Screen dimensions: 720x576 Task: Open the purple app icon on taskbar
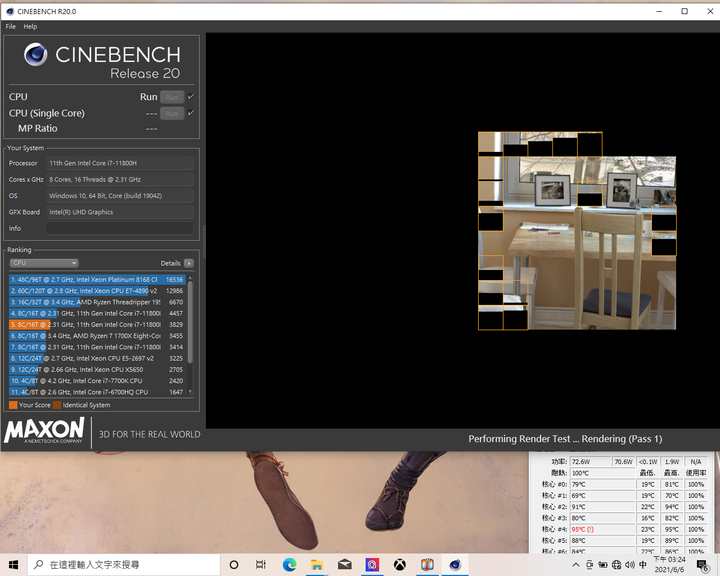point(372,565)
